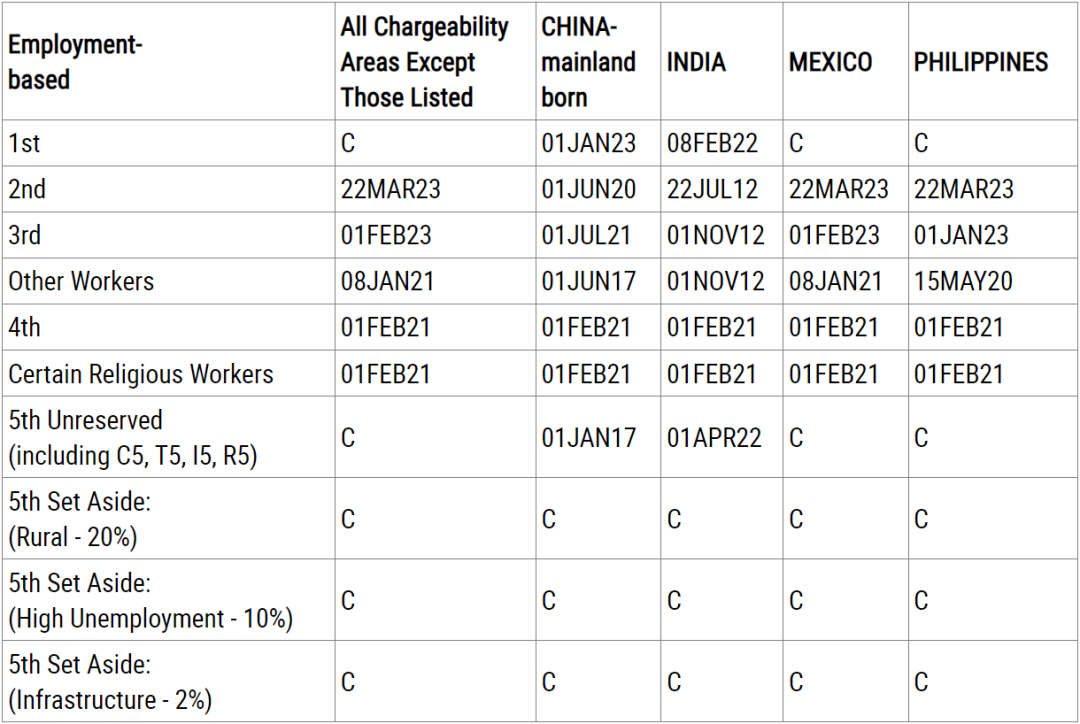Select India 1st date 08FEB22
This screenshot has width=1080, height=724.
712,143
